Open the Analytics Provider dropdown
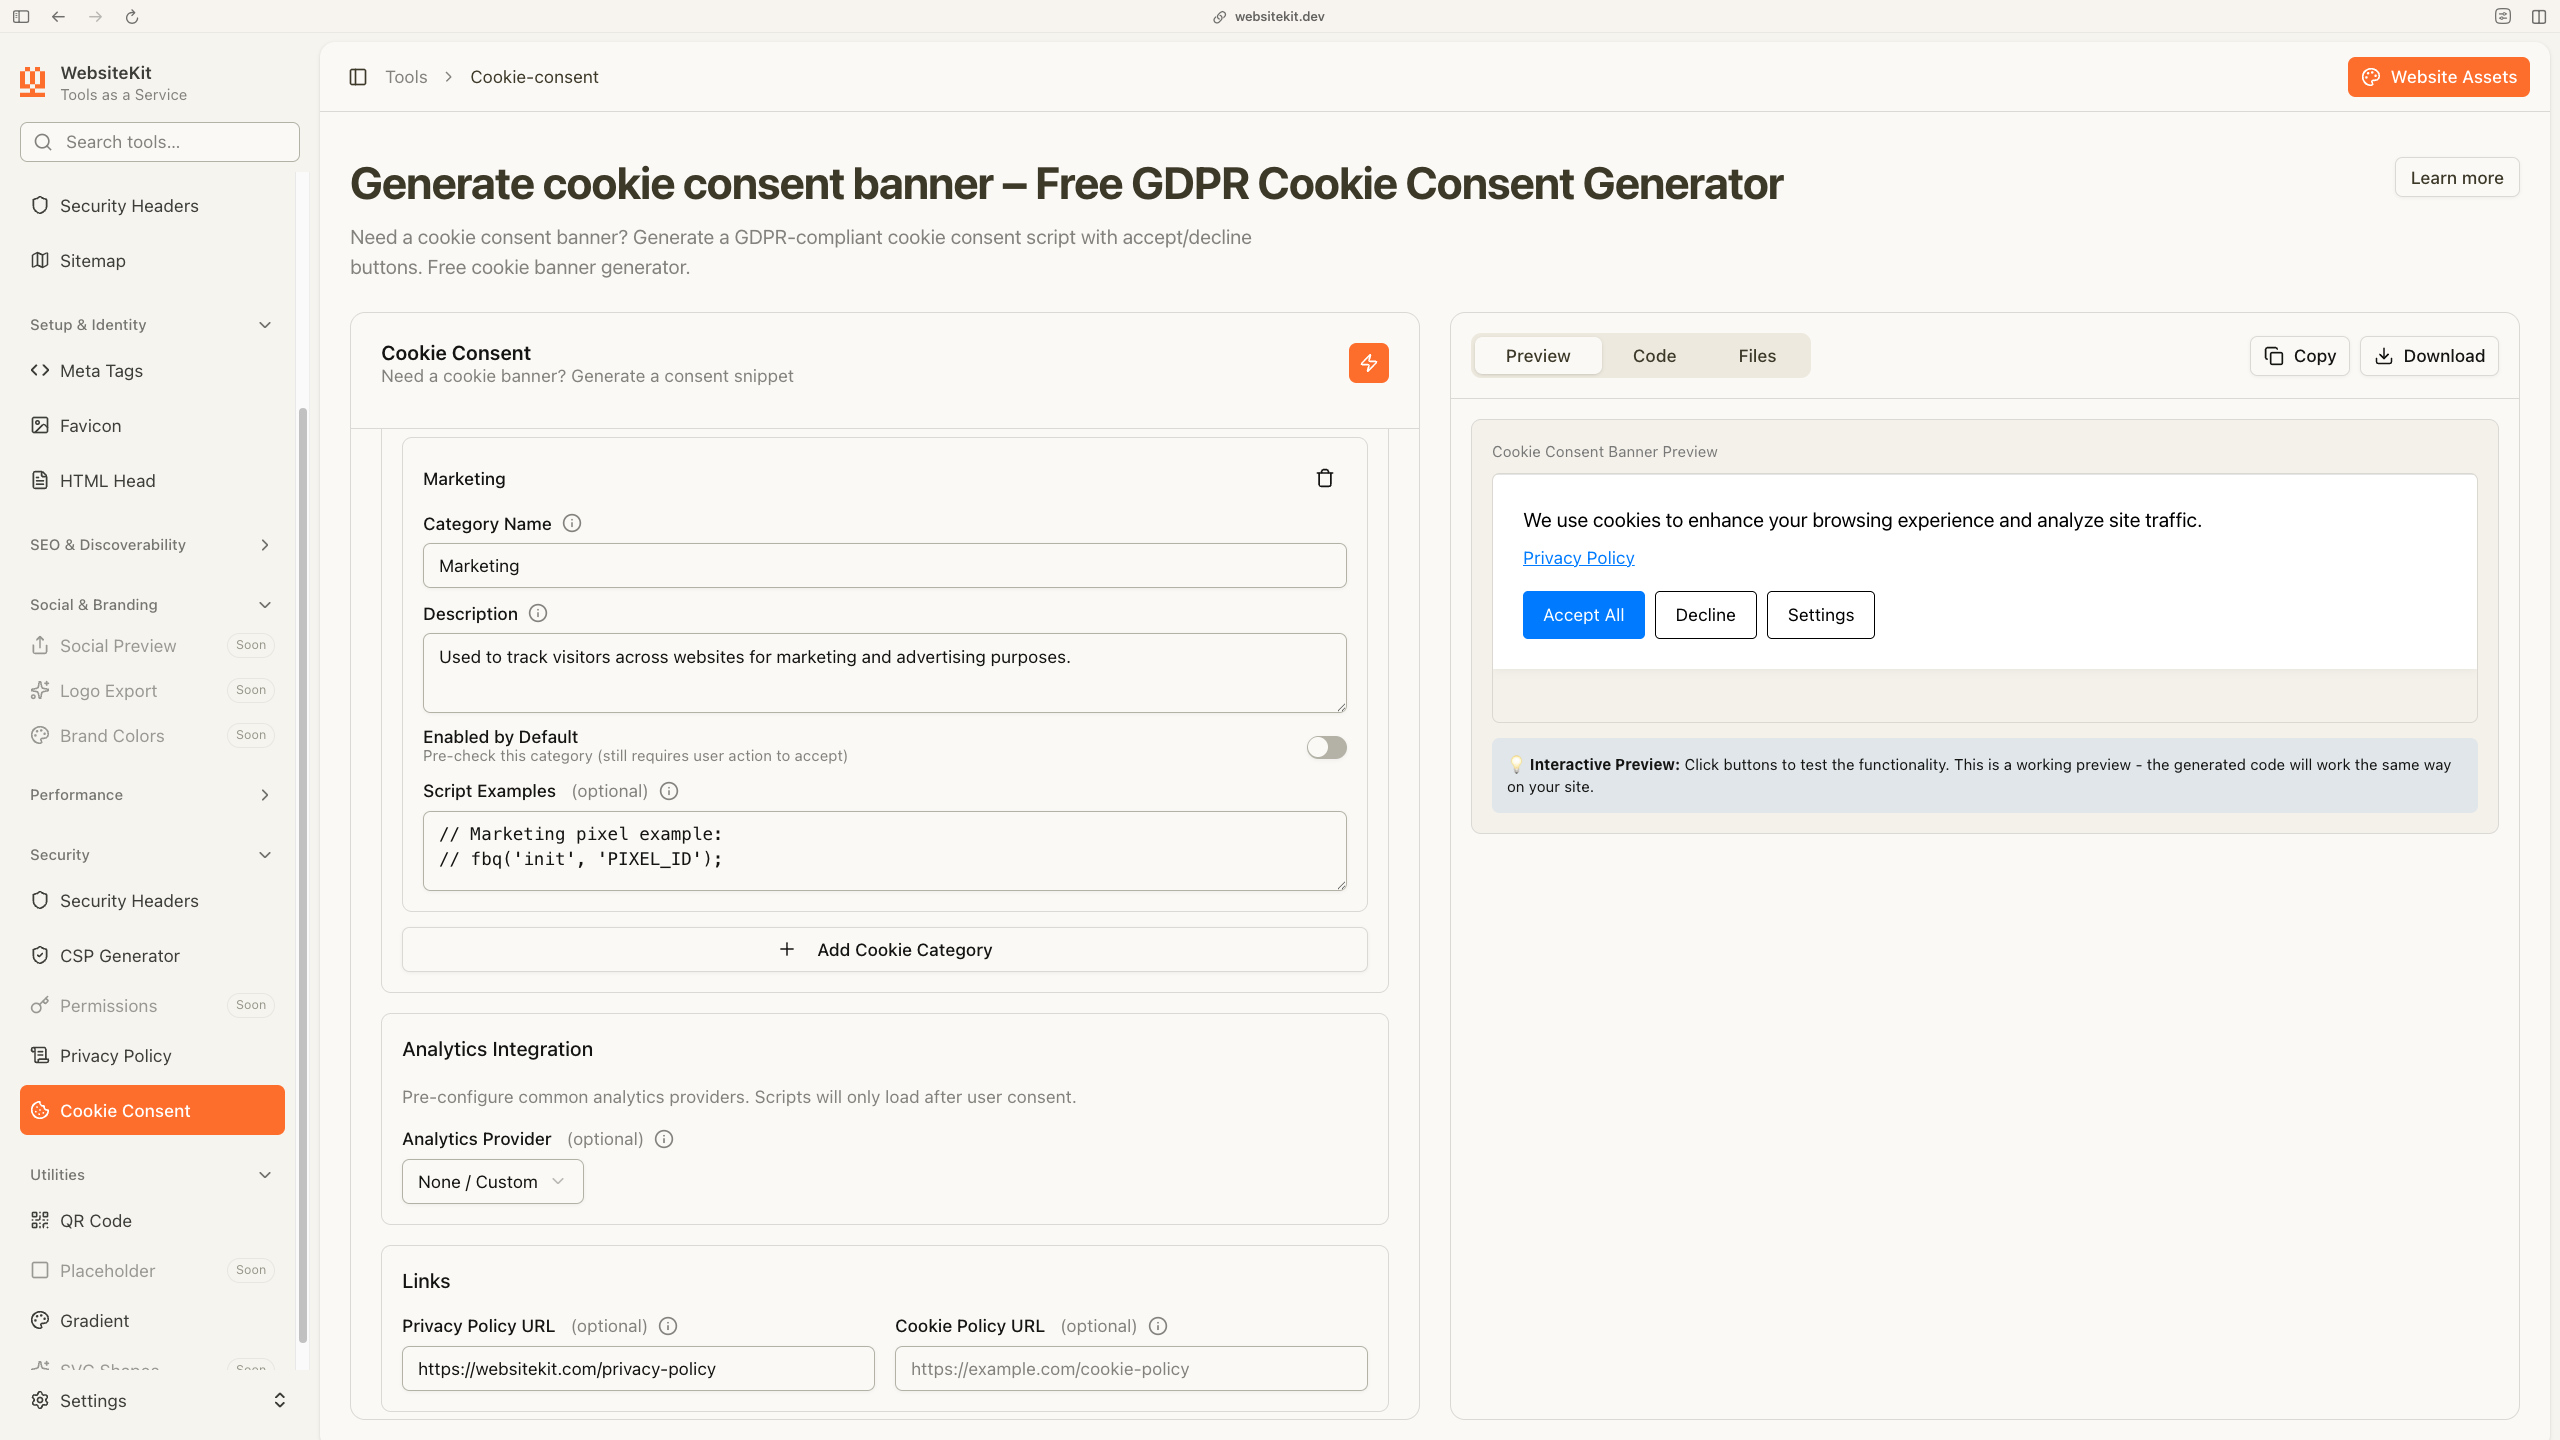 click(492, 1181)
